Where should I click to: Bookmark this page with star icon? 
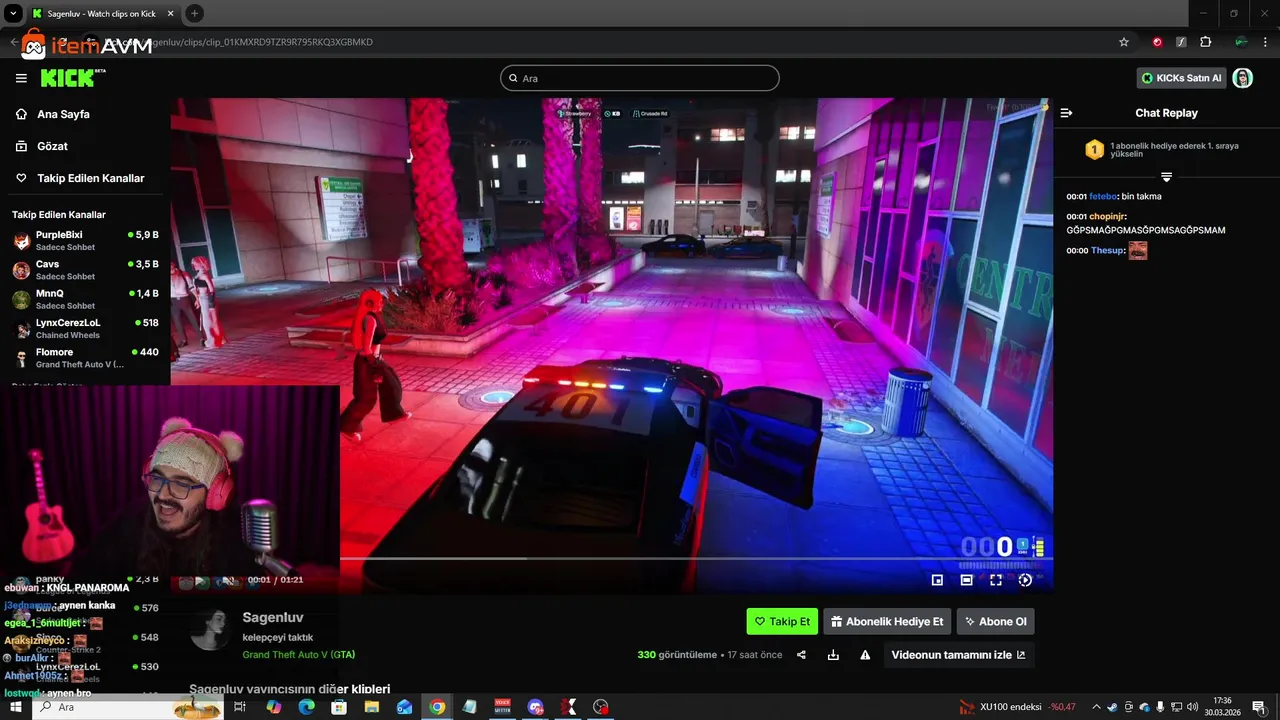click(x=1124, y=42)
